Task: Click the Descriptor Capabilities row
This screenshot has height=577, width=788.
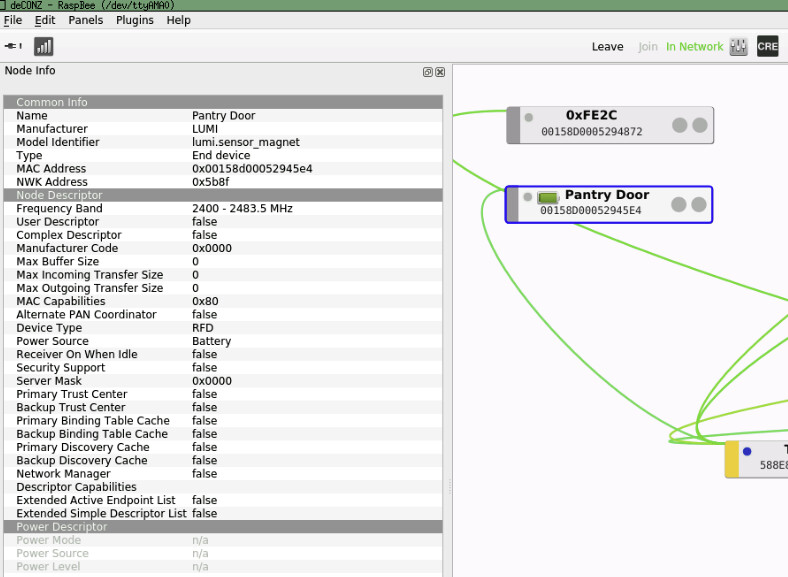Action: pos(223,487)
